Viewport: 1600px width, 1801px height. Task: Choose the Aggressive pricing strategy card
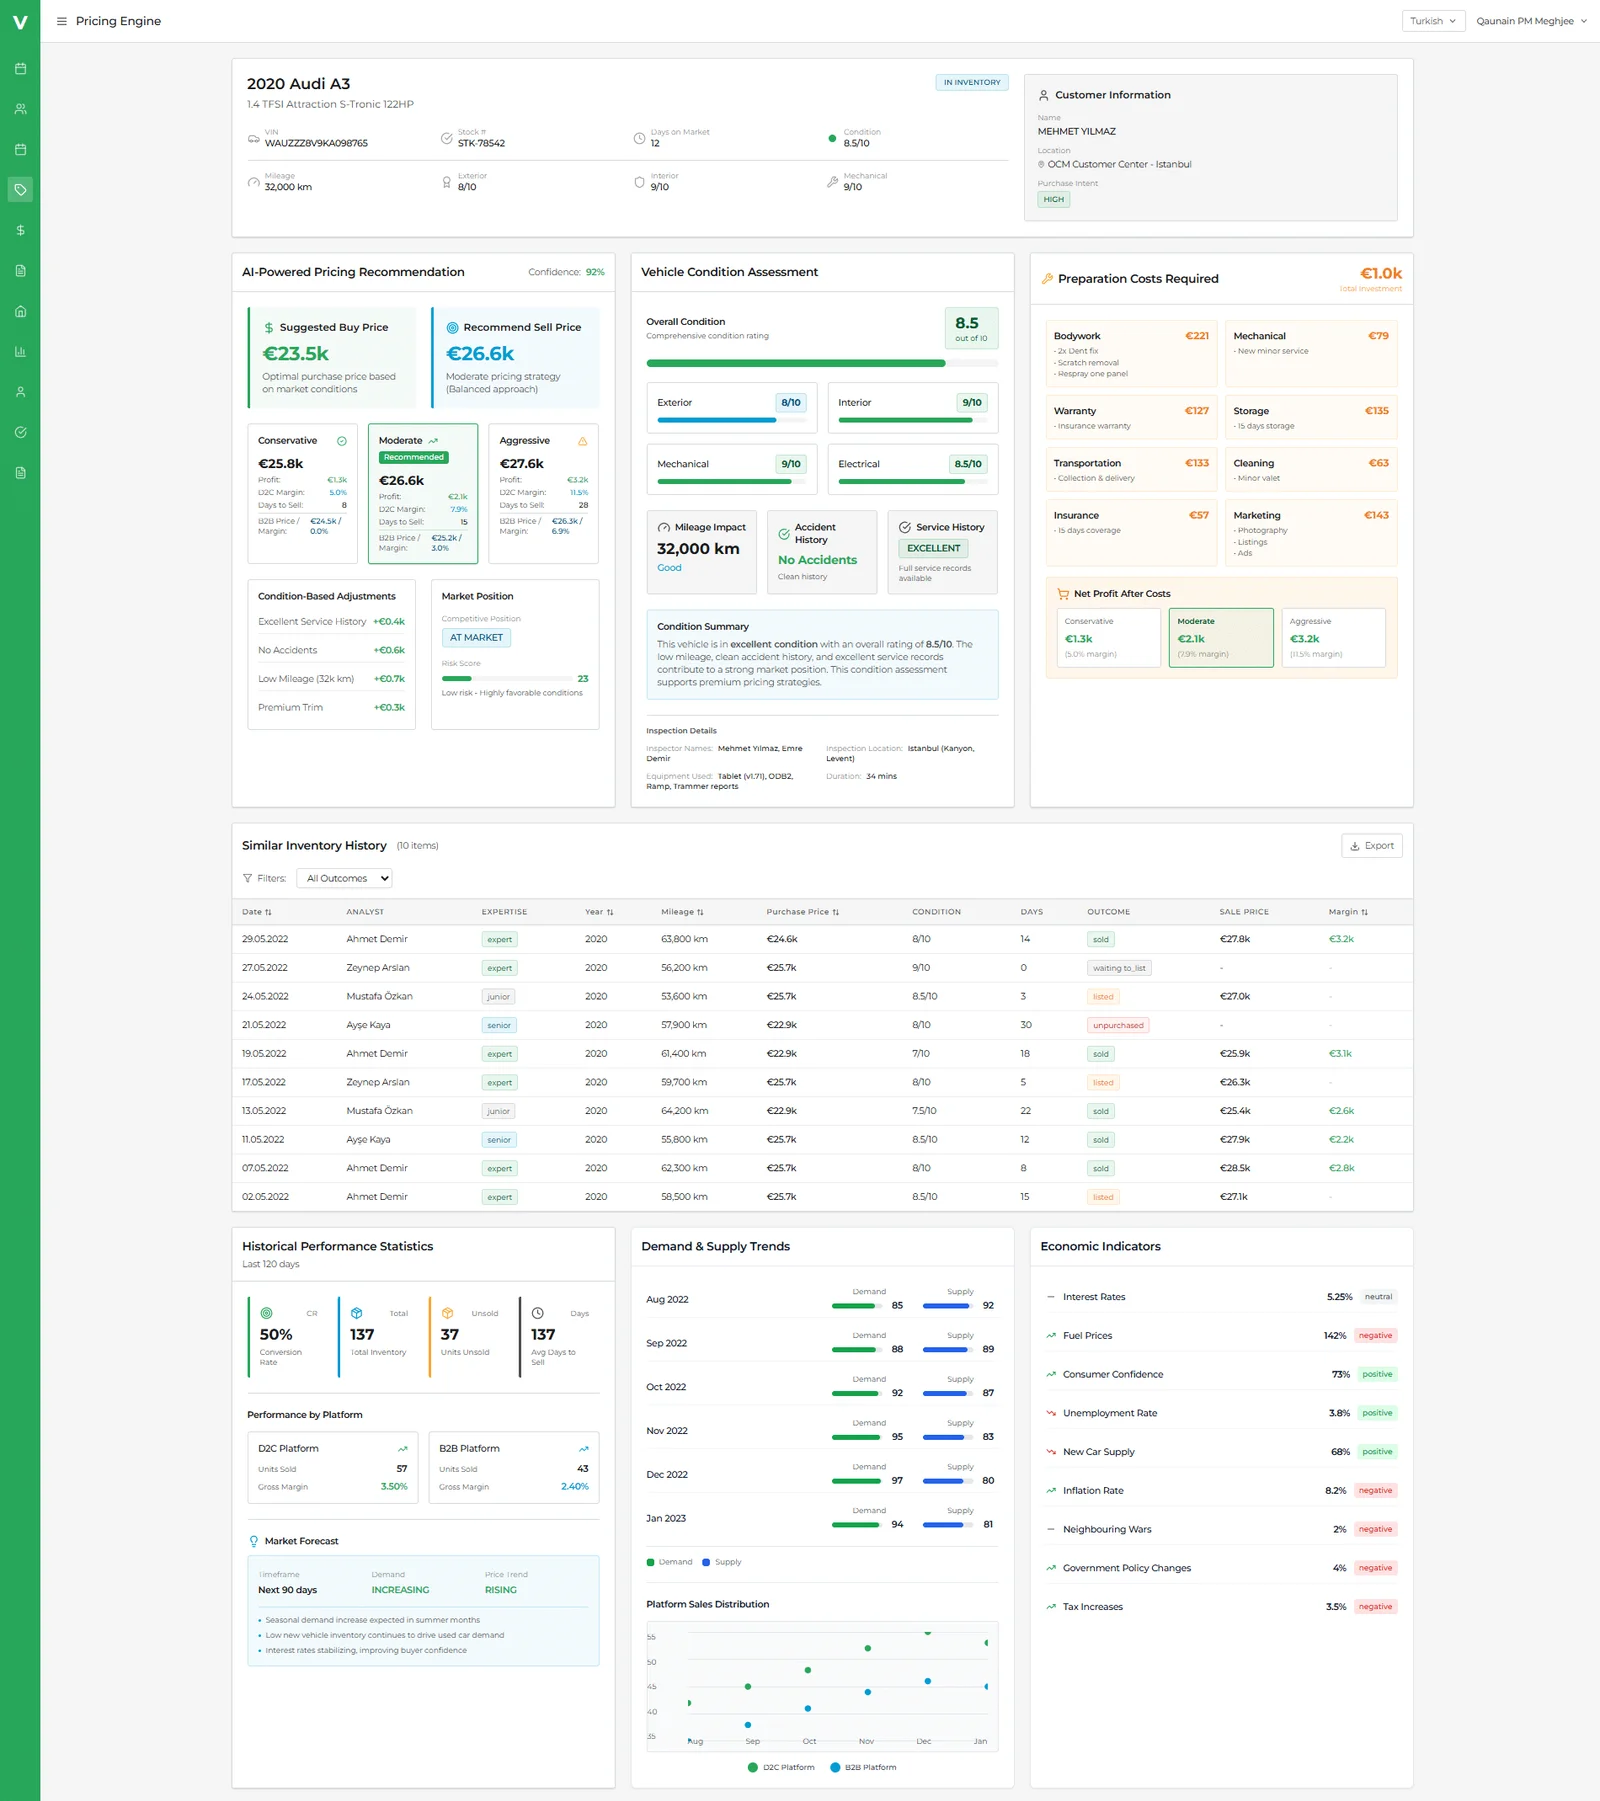pyautogui.click(x=543, y=492)
